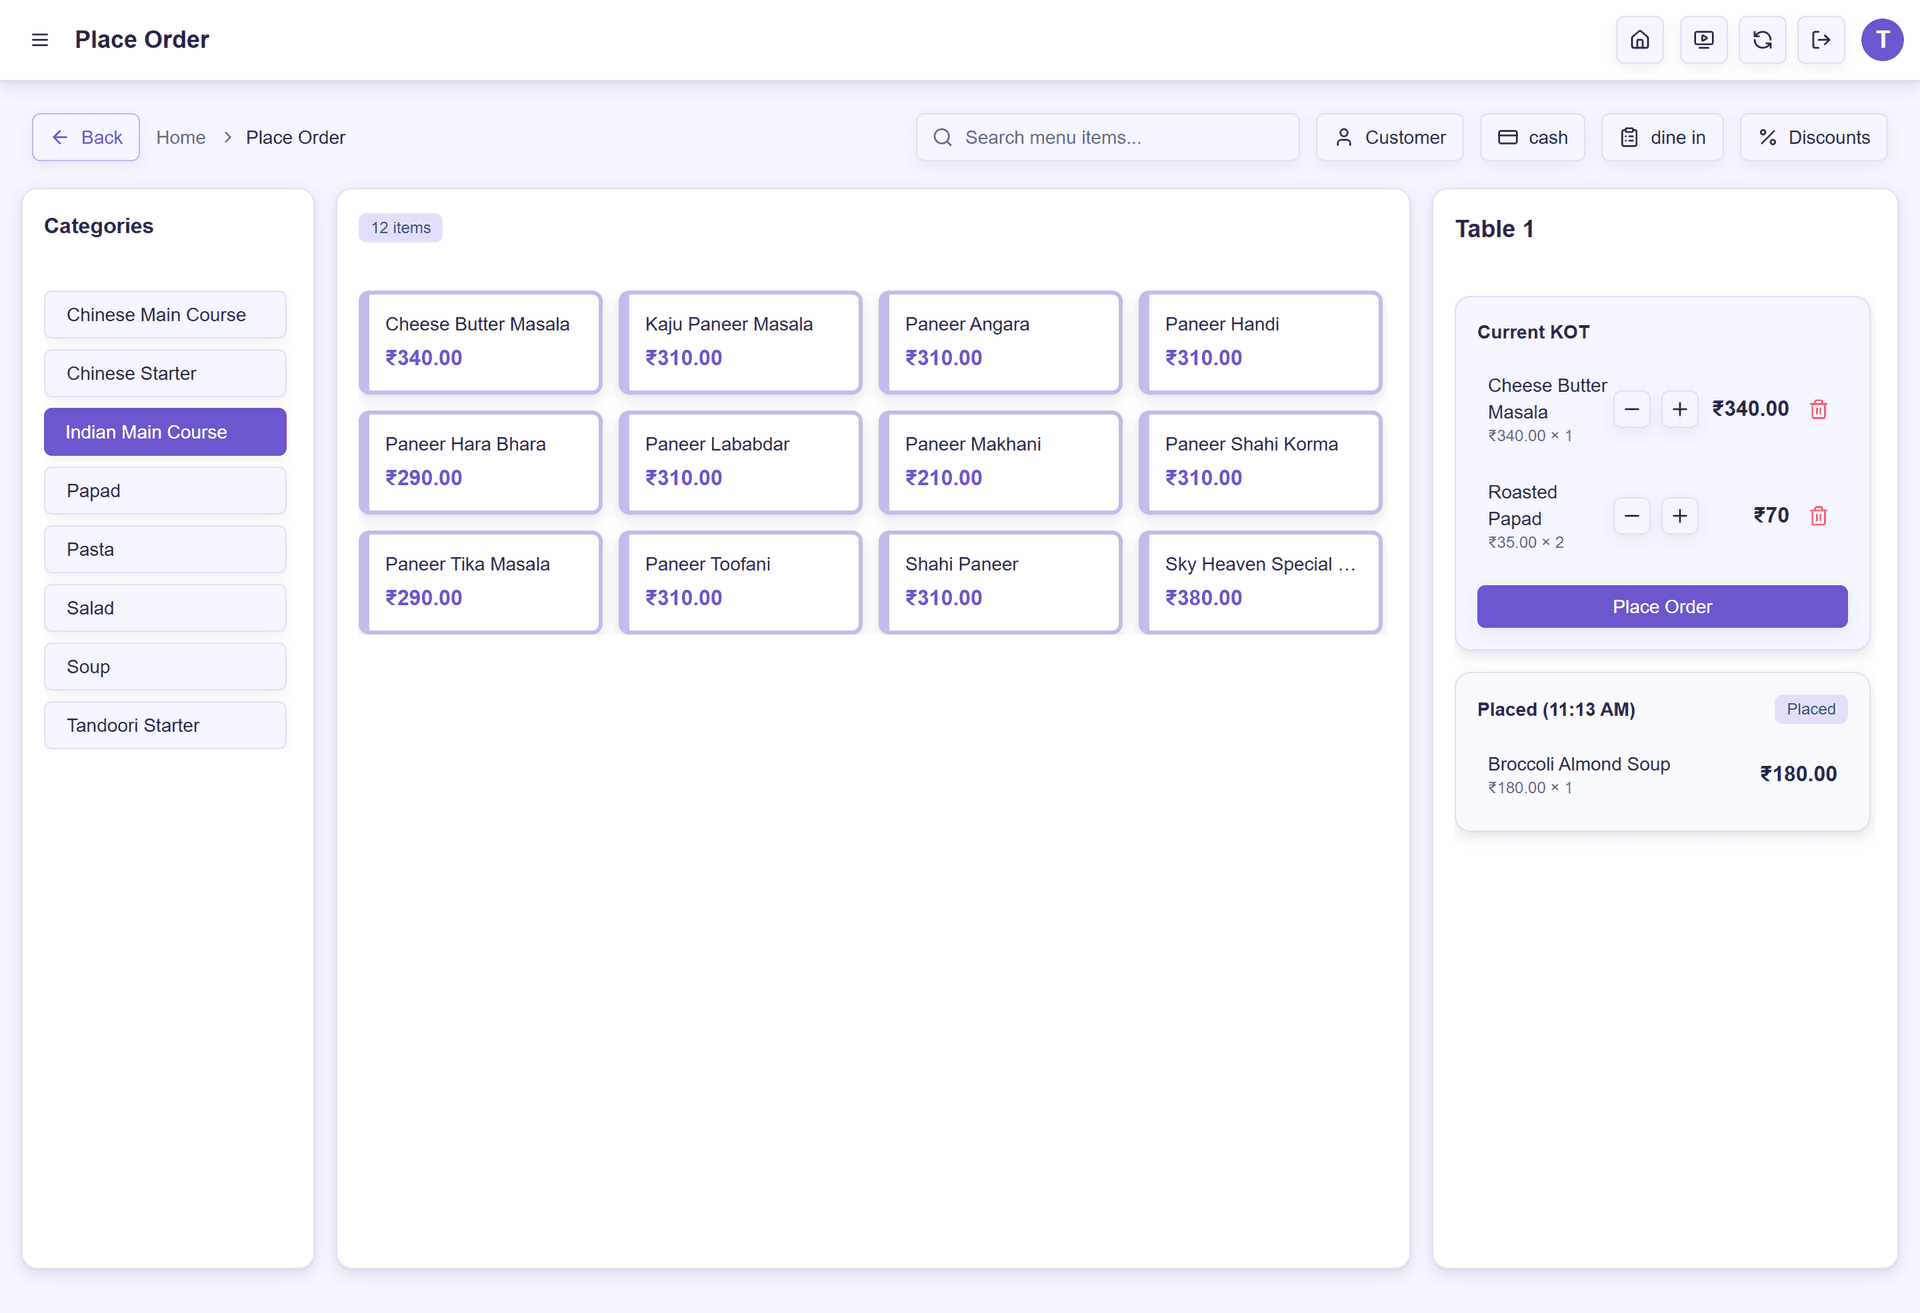
Task: Switch to the Soup category
Action: click(165, 666)
